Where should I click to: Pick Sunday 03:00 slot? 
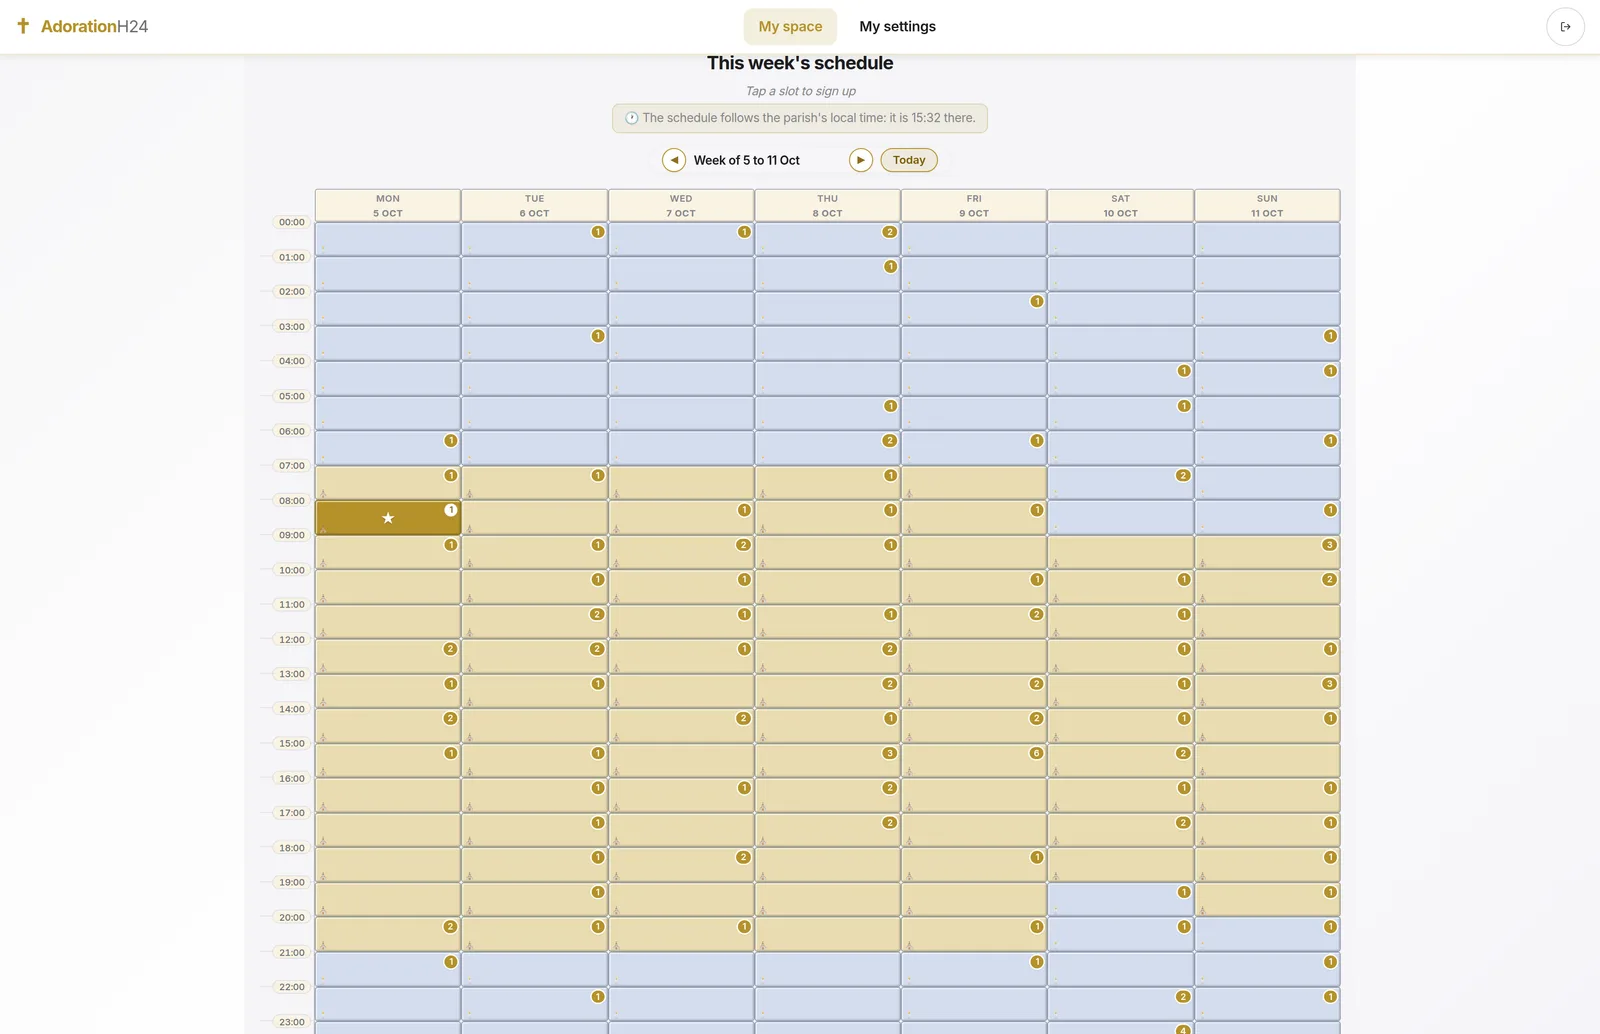pos(1267,344)
